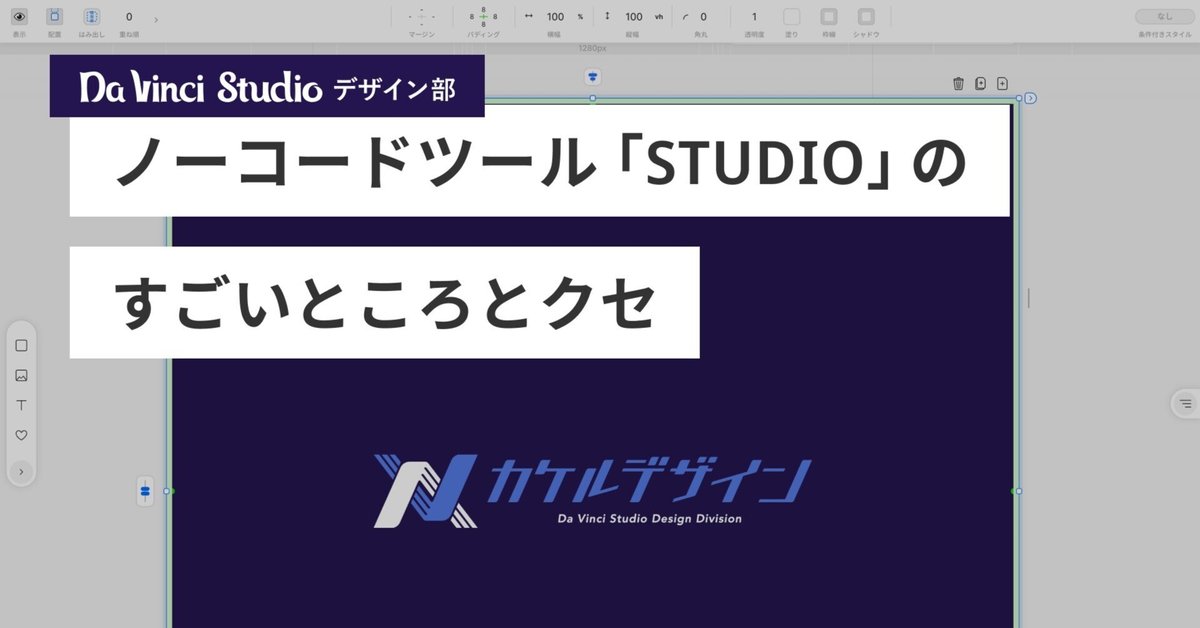Viewport: 1200px width, 628px height.
Task: Click the add new page icon
Action: pyautogui.click(x=1002, y=84)
